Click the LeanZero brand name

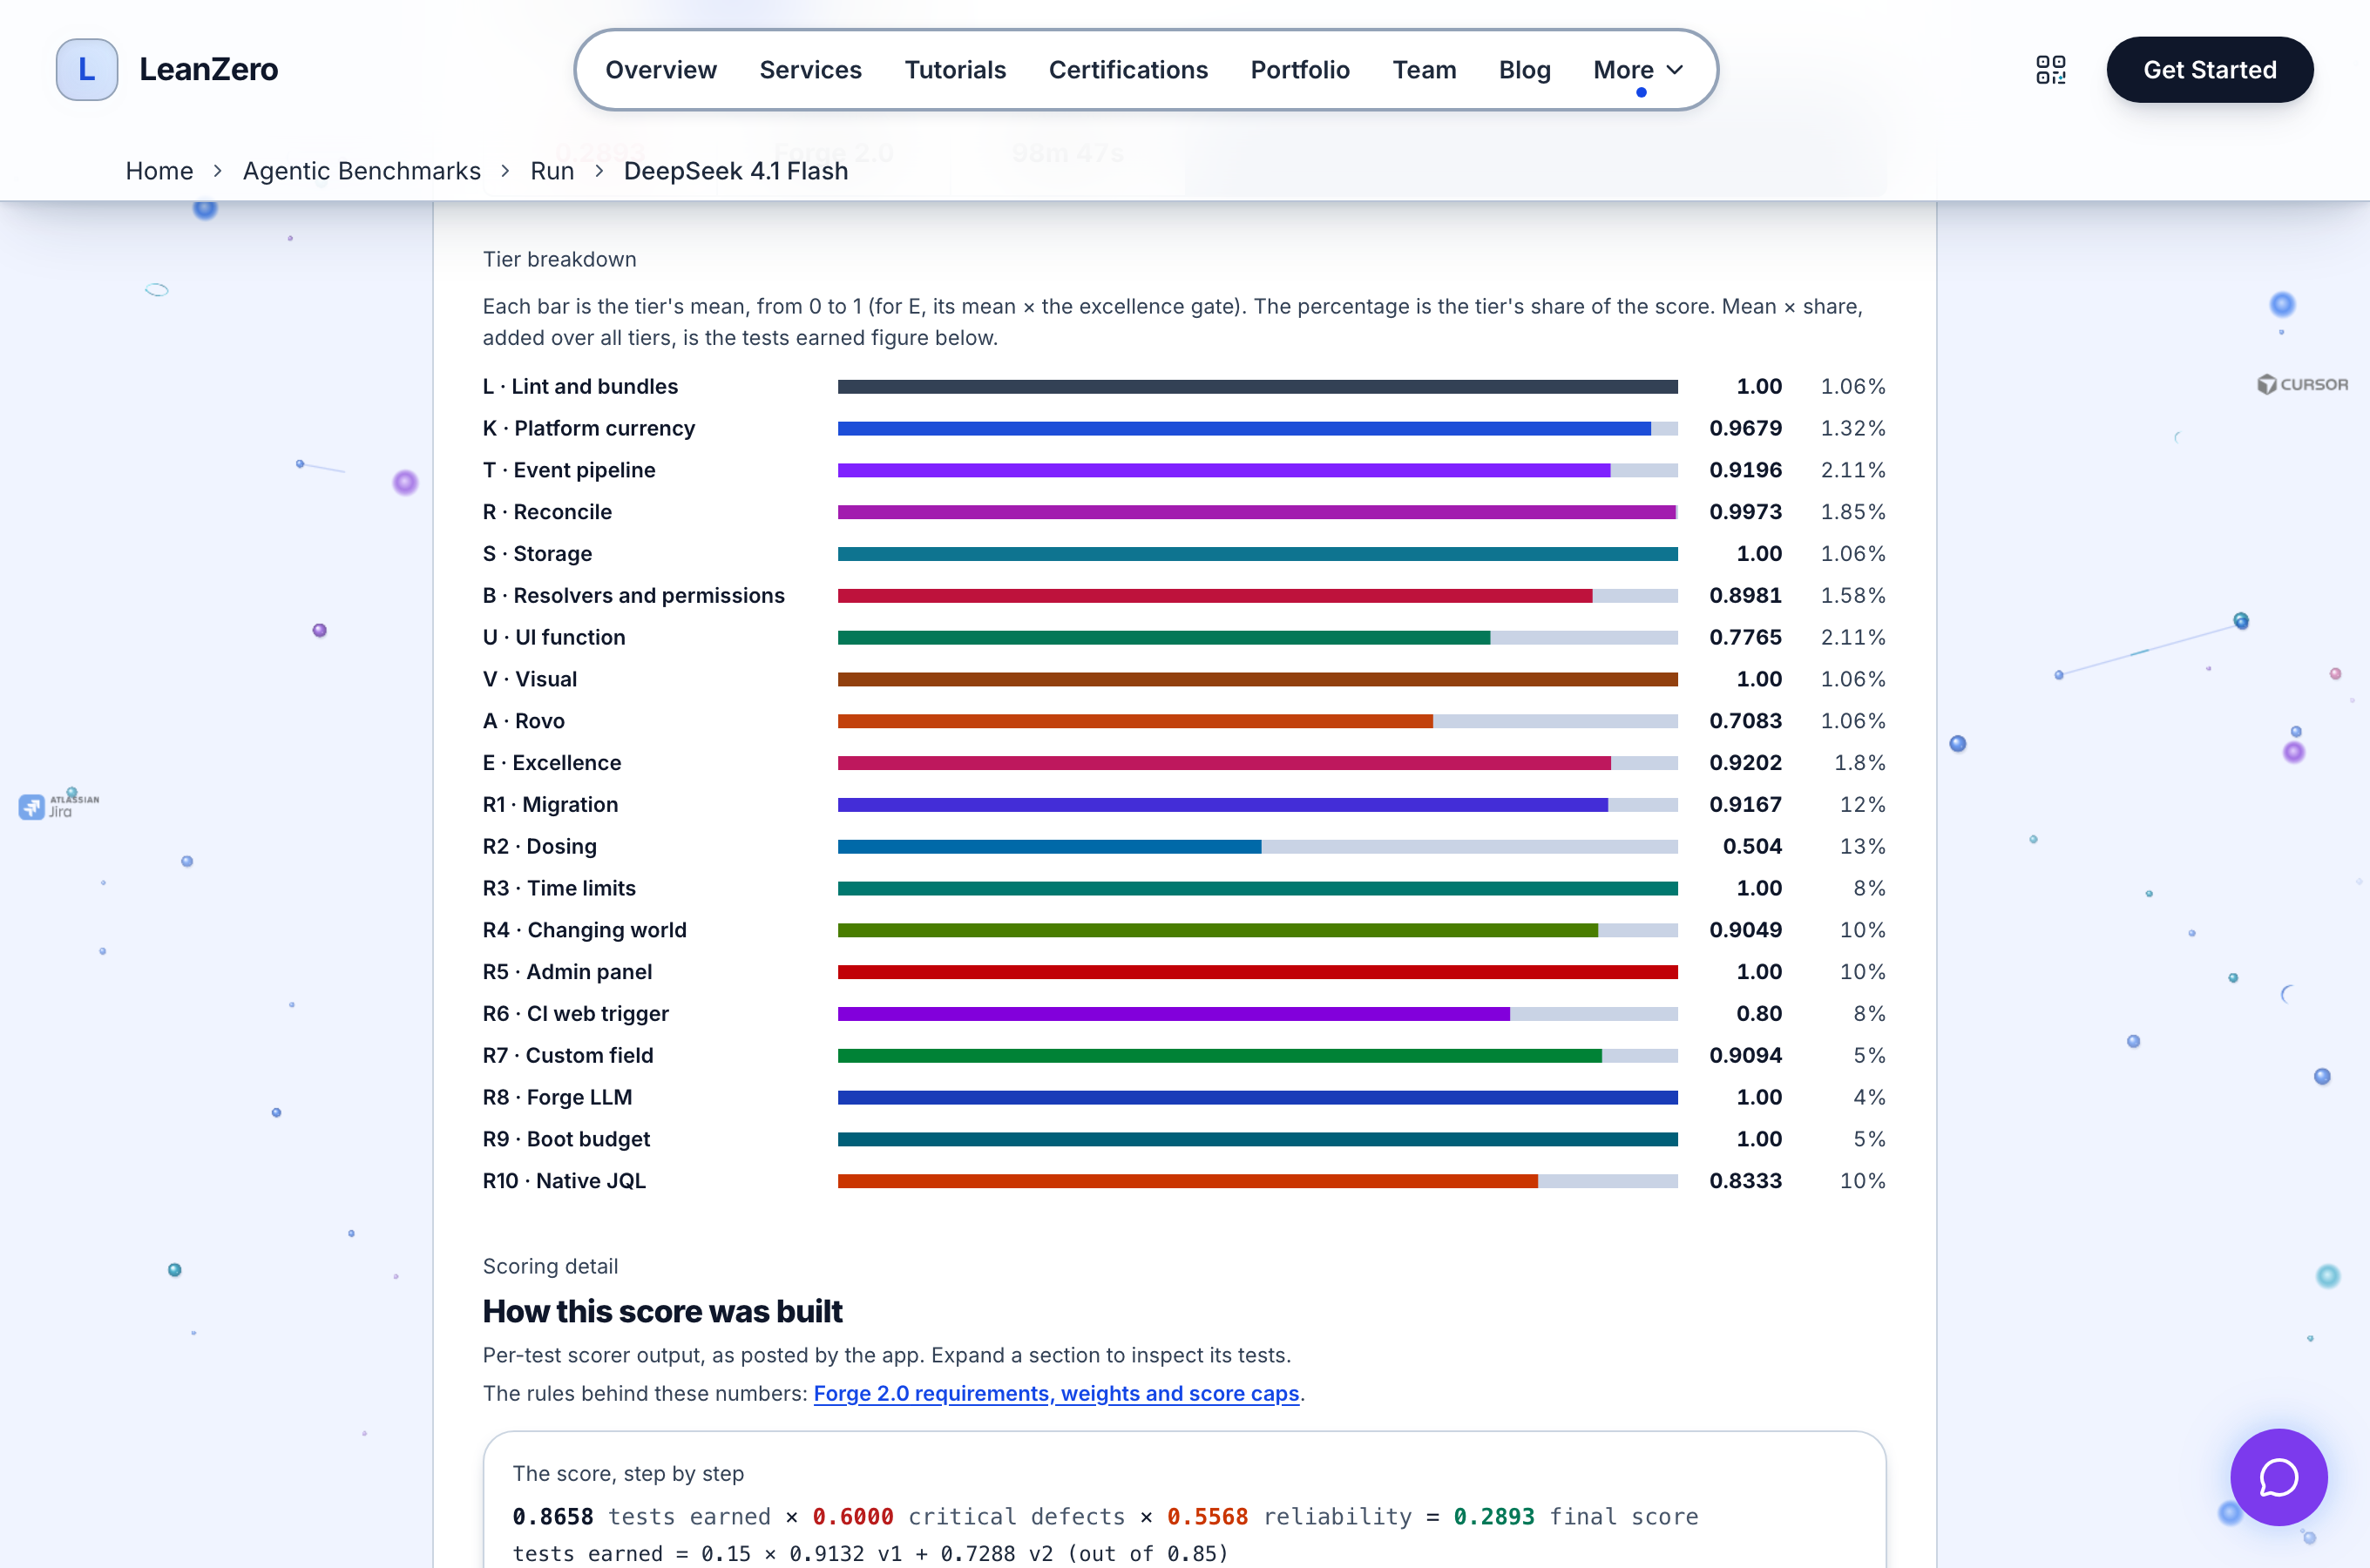pyautogui.click(x=208, y=69)
